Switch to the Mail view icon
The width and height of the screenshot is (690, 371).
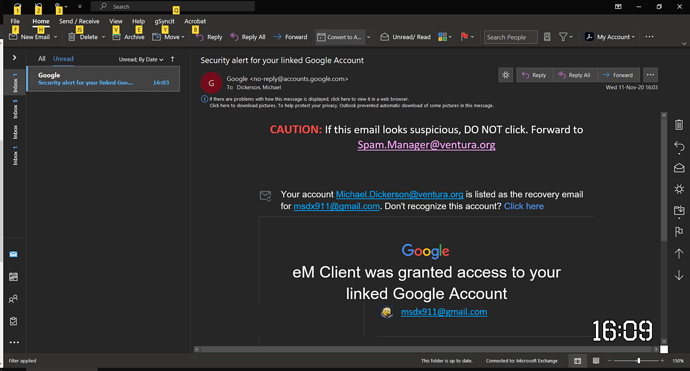(x=14, y=254)
